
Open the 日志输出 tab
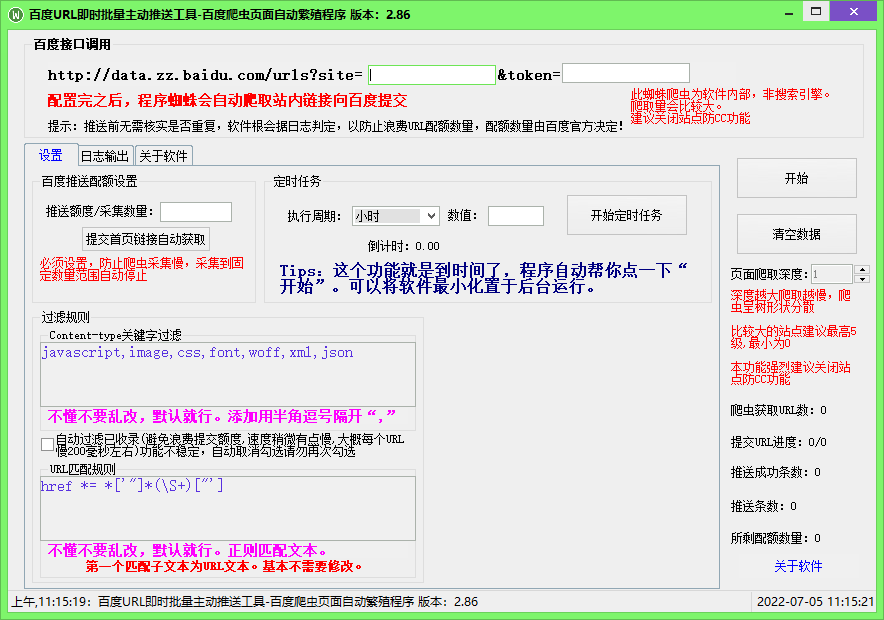pos(105,156)
